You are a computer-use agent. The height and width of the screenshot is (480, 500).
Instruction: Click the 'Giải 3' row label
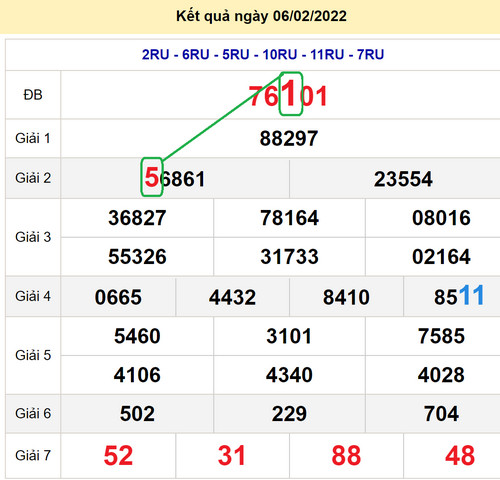point(33,237)
